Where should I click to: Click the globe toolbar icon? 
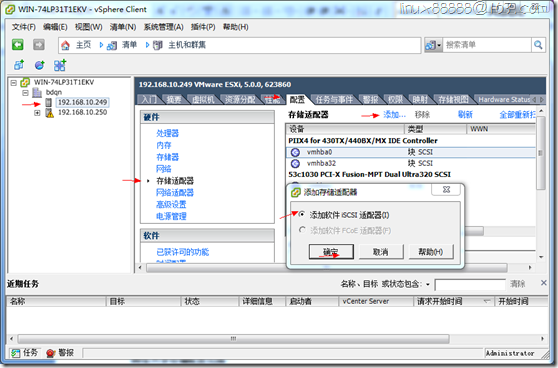[40, 65]
